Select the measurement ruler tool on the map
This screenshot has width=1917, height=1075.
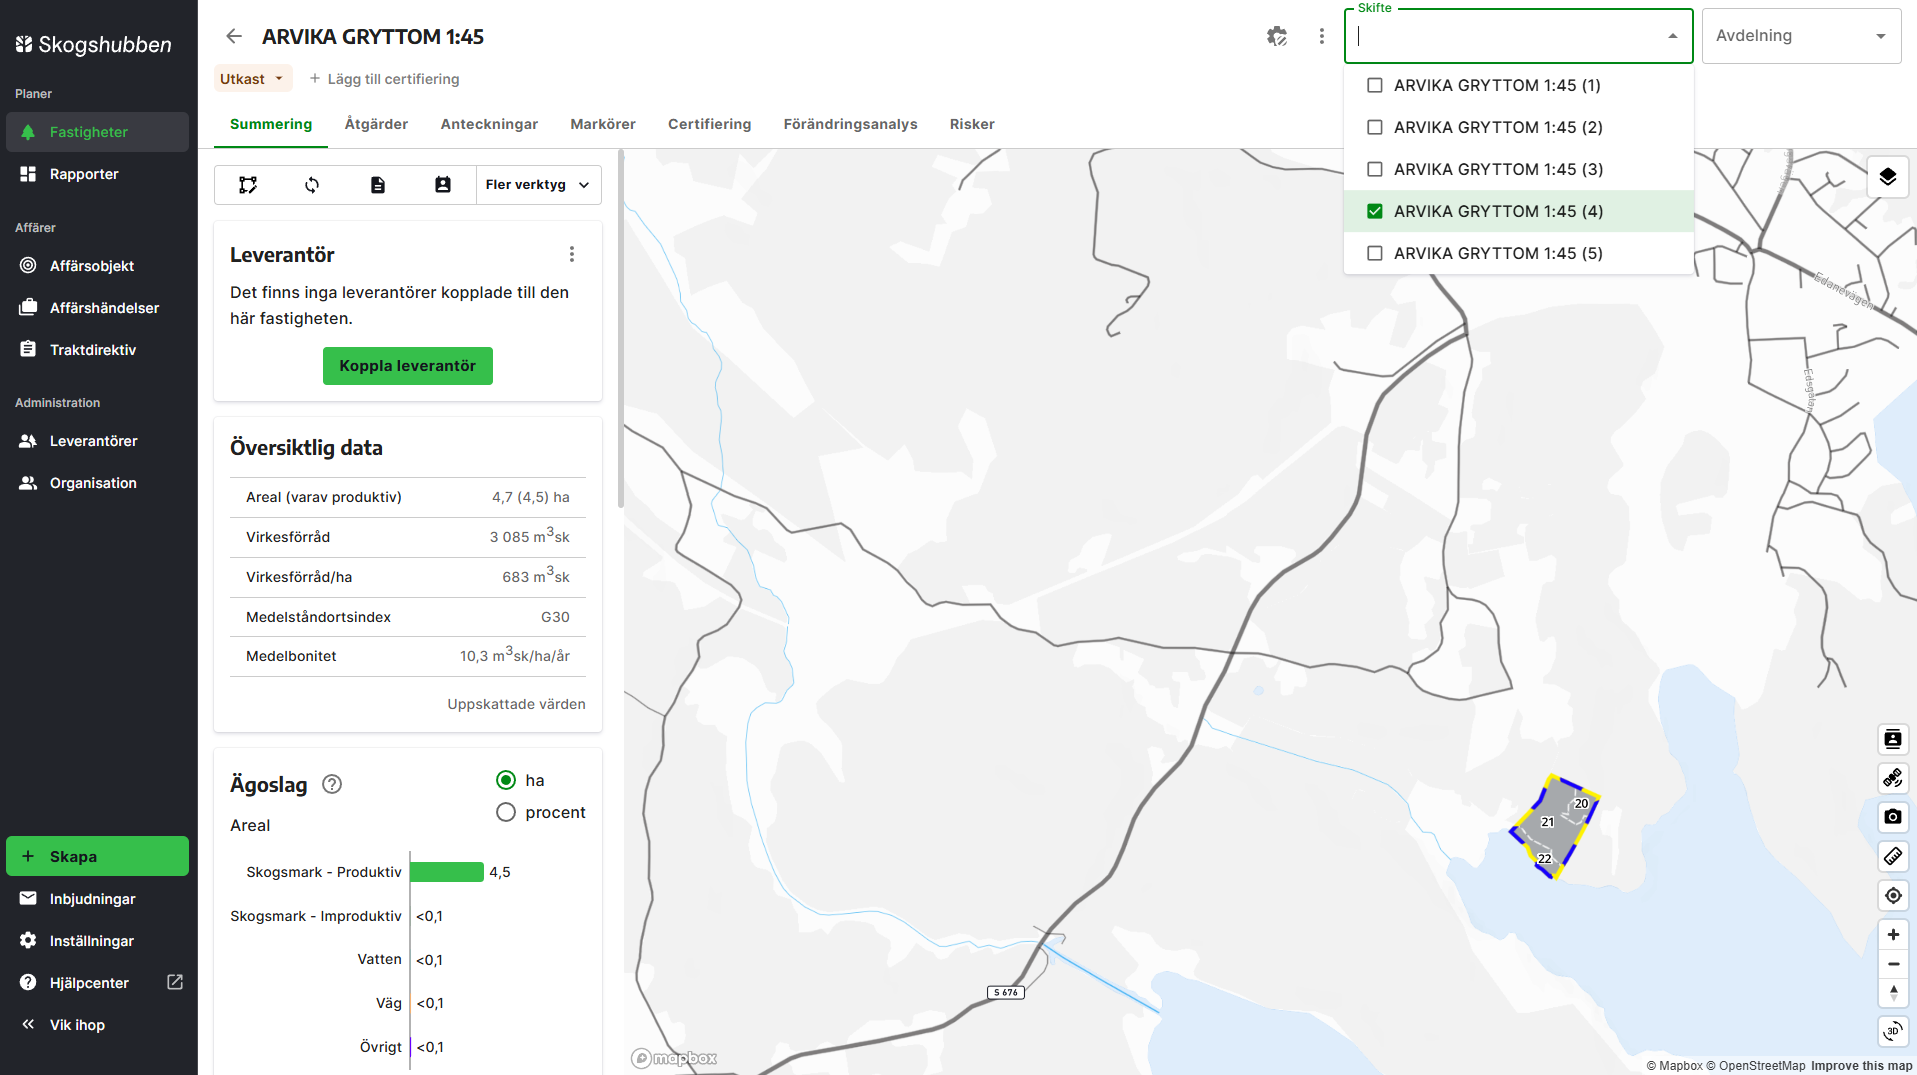click(x=1892, y=857)
